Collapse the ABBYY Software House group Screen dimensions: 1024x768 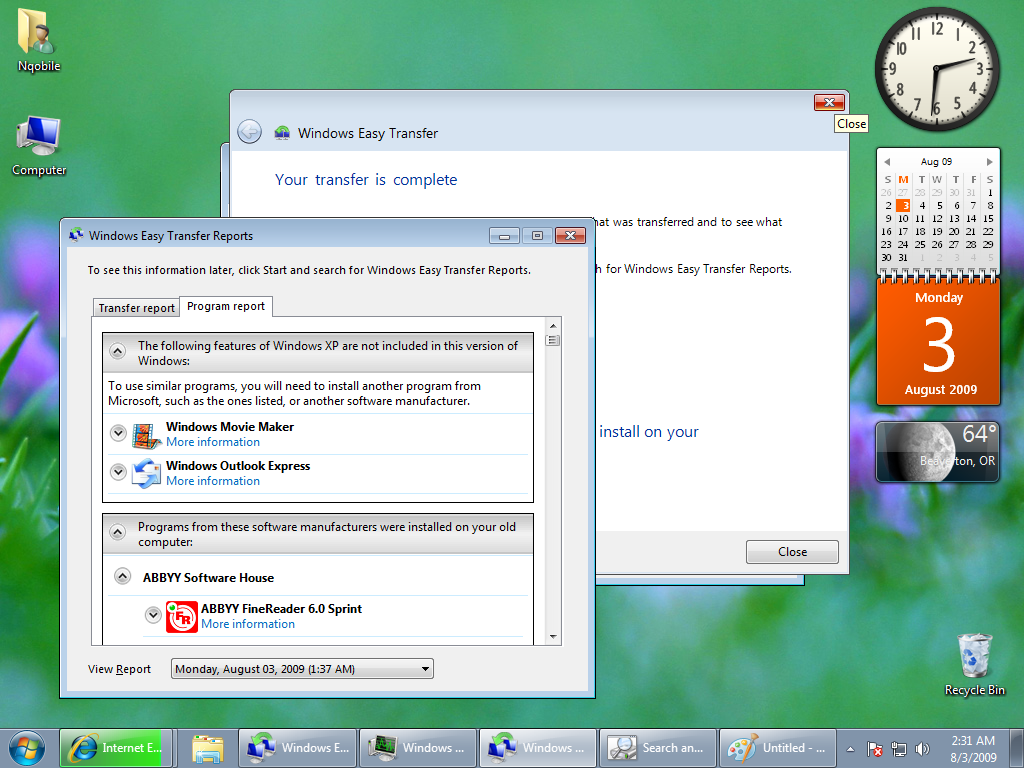122,576
